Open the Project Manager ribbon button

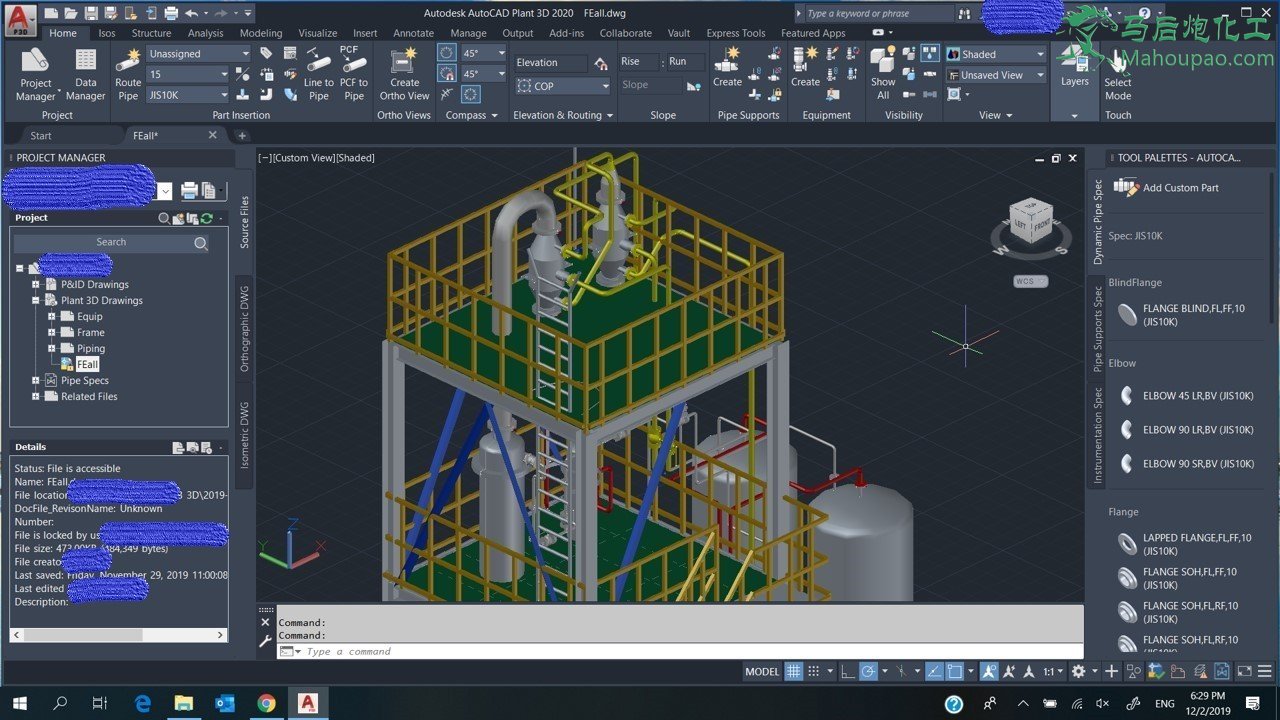[36, 74]
